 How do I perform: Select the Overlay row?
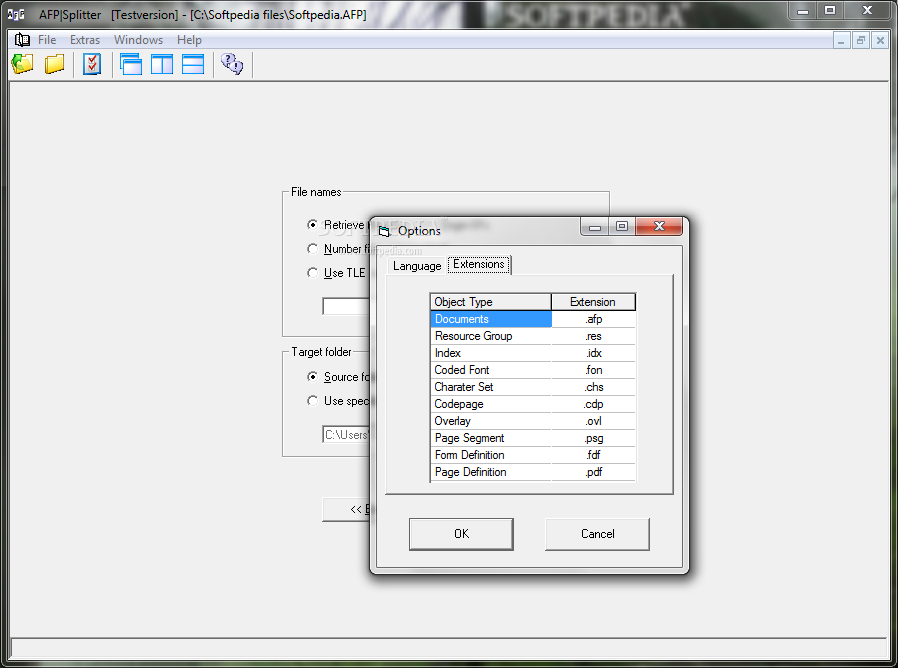click(491, 421)
